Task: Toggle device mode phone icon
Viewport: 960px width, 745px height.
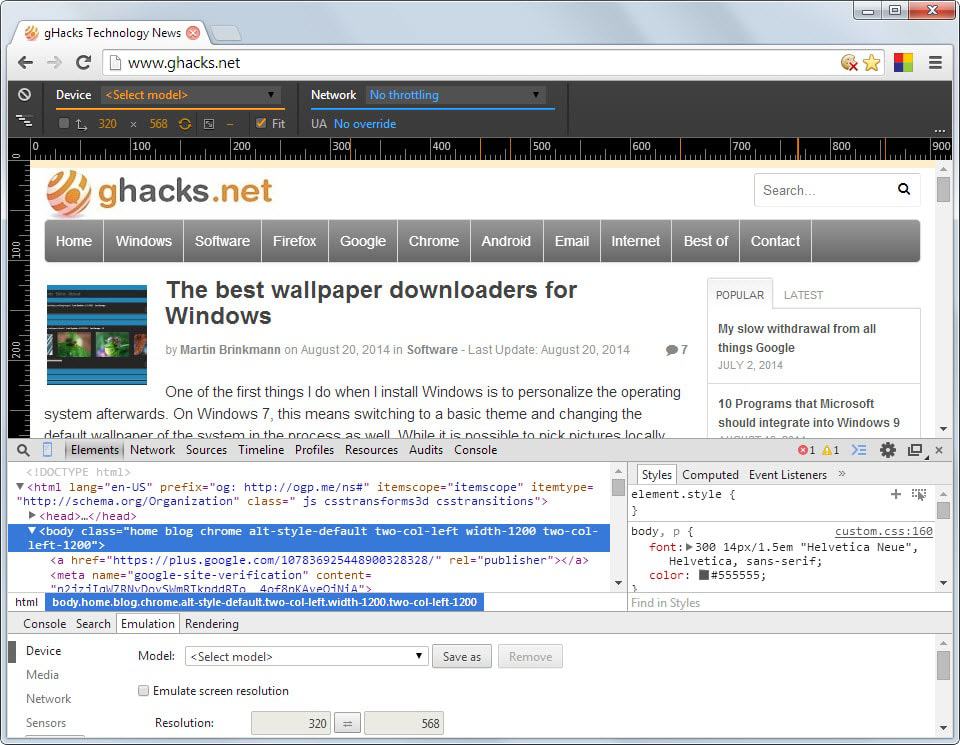Action: click(x=47, y=450)
